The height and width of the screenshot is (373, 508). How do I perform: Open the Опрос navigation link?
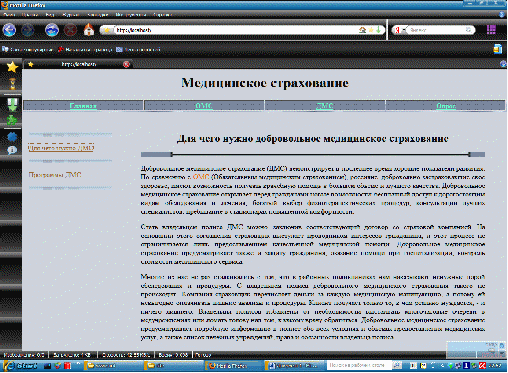pos(446,106)
